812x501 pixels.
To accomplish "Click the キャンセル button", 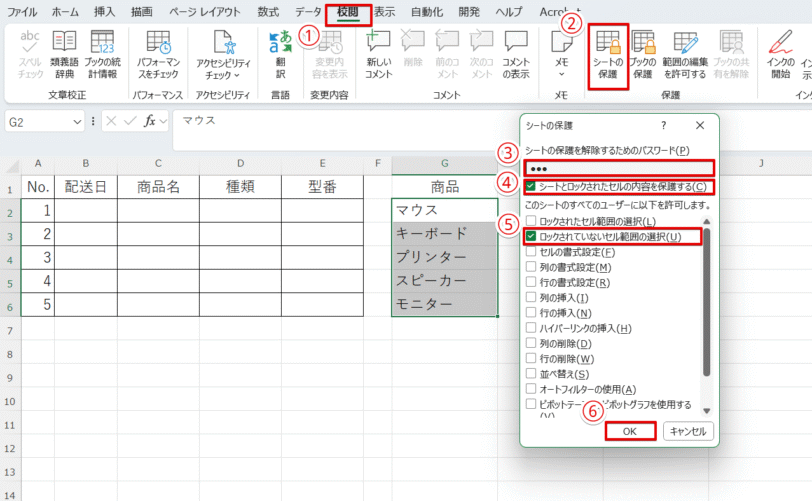I will coord(688,431).
